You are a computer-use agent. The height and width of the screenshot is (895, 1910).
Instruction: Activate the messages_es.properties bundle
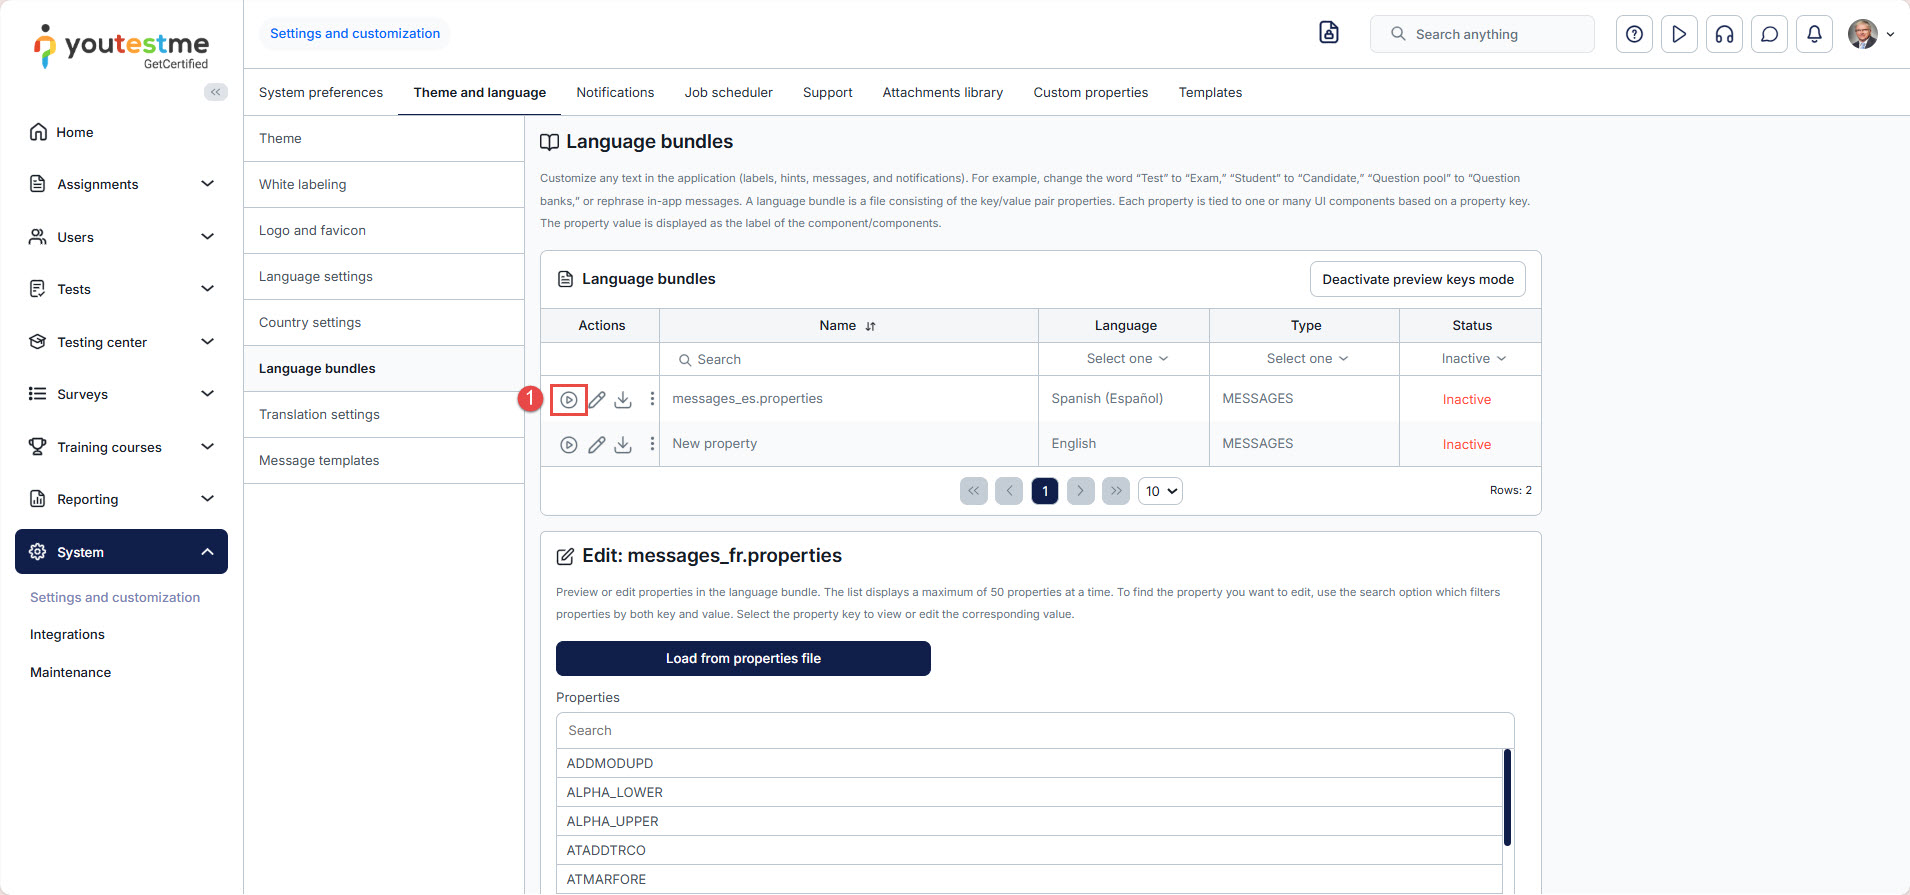coord(568,400)
